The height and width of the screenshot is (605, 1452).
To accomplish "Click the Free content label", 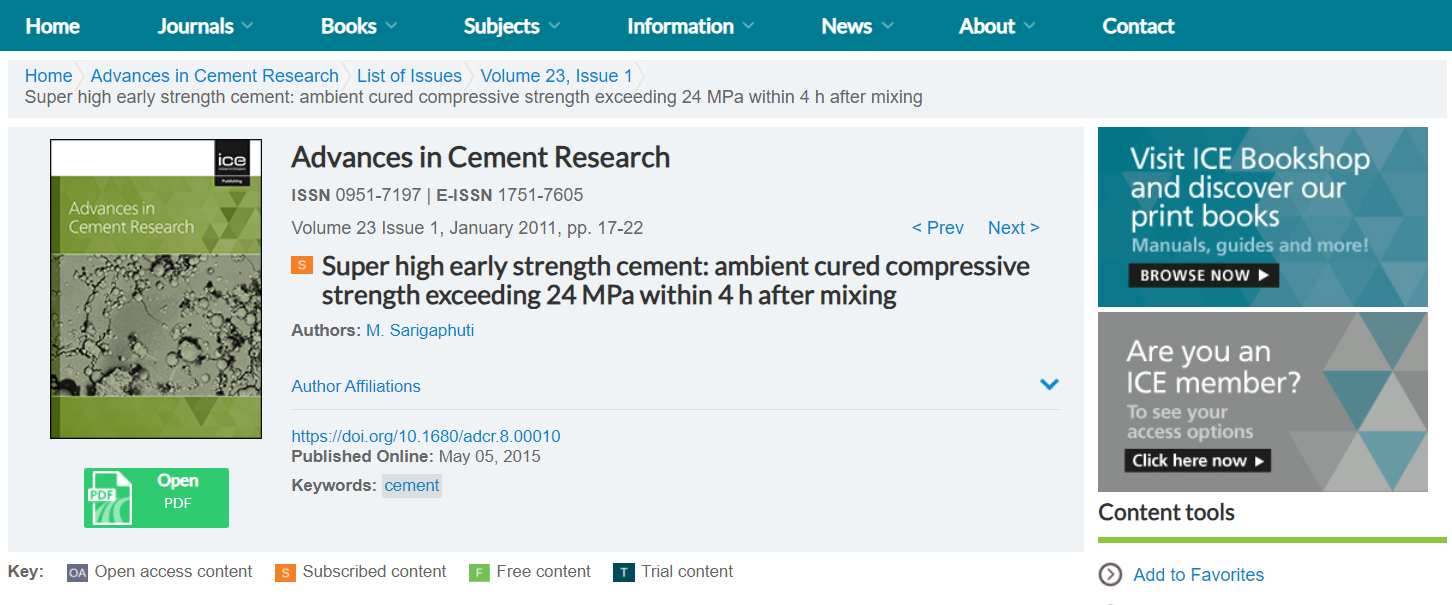I will [543, 572].
